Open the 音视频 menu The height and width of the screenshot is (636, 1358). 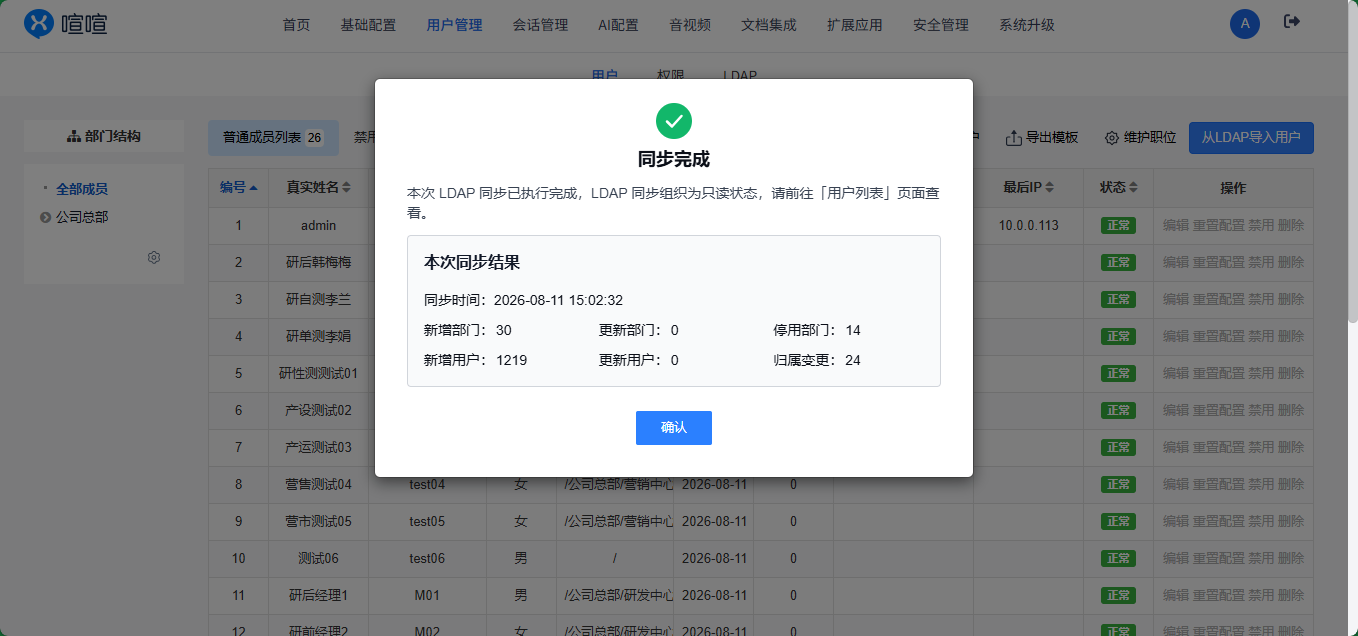[x=690, y=26]
